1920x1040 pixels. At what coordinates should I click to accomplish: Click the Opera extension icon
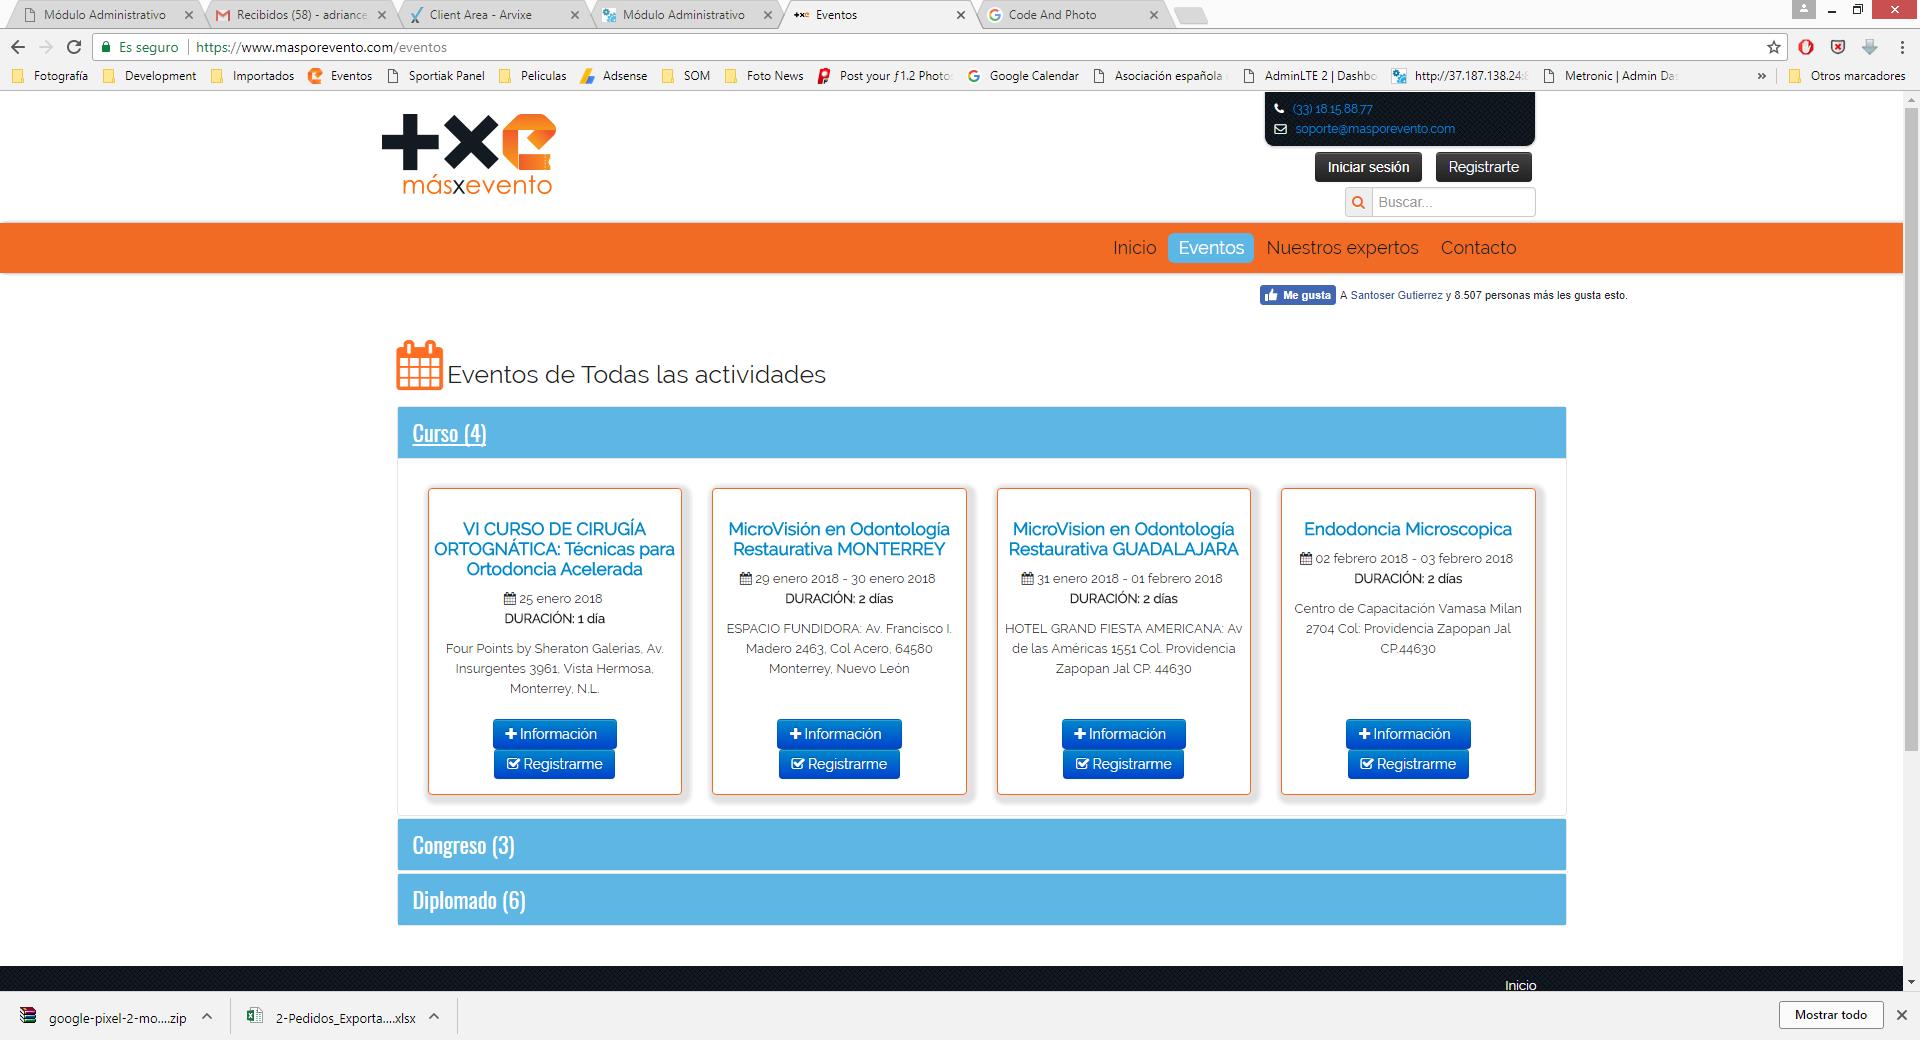click(1806, 47)
